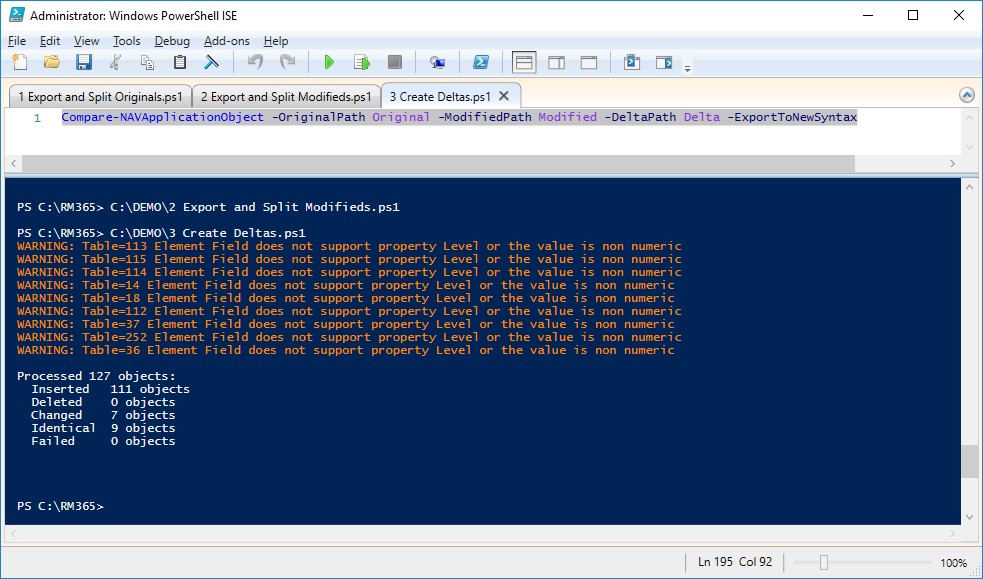Screen dimensions: 983x579
Task: Click console vertical scrollbar thumb
Action: [969, 461]
